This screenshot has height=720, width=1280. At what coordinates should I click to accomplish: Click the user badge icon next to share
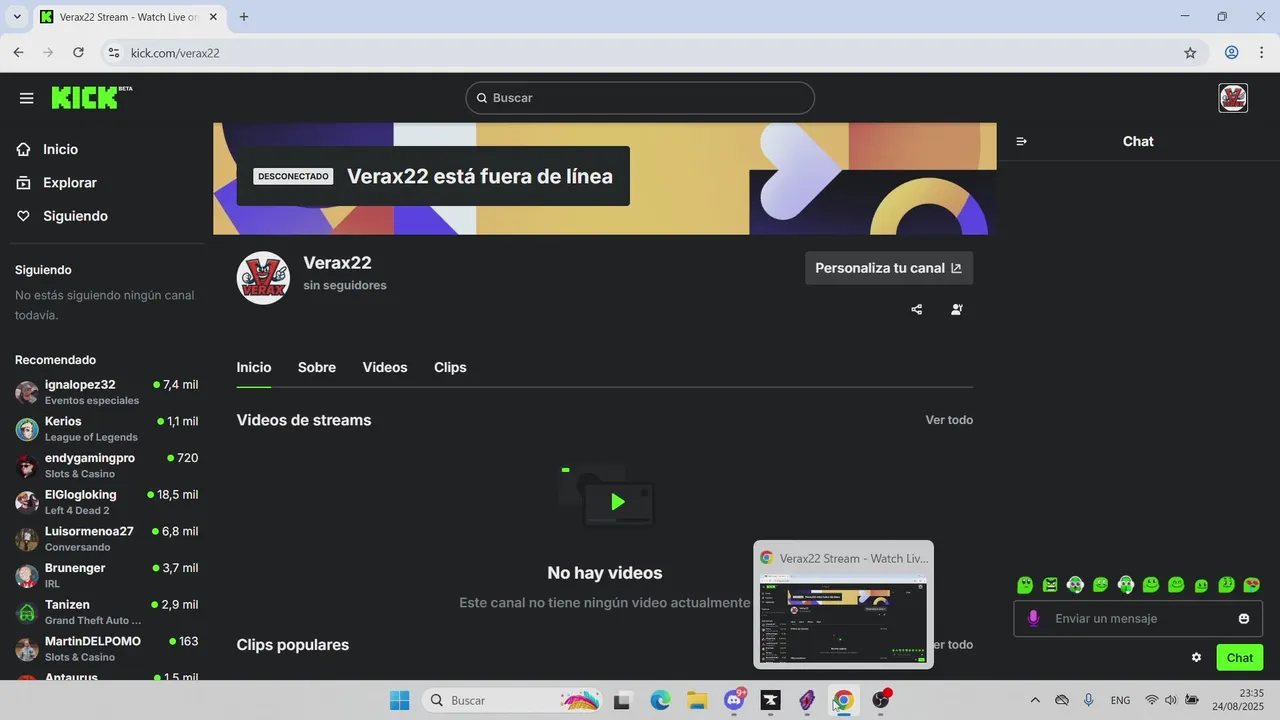coord(957,309)
